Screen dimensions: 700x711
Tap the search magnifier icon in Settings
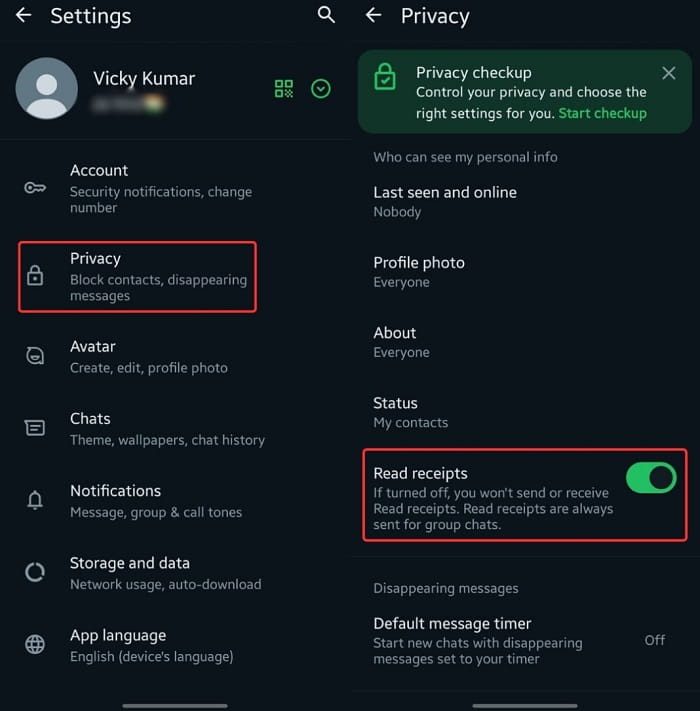click(326, 15)
